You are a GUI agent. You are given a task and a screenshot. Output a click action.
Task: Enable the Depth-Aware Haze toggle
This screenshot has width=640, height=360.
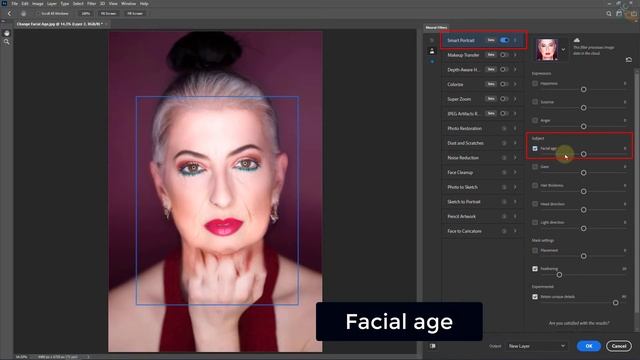pyautogui.click(x=504, y=69)
